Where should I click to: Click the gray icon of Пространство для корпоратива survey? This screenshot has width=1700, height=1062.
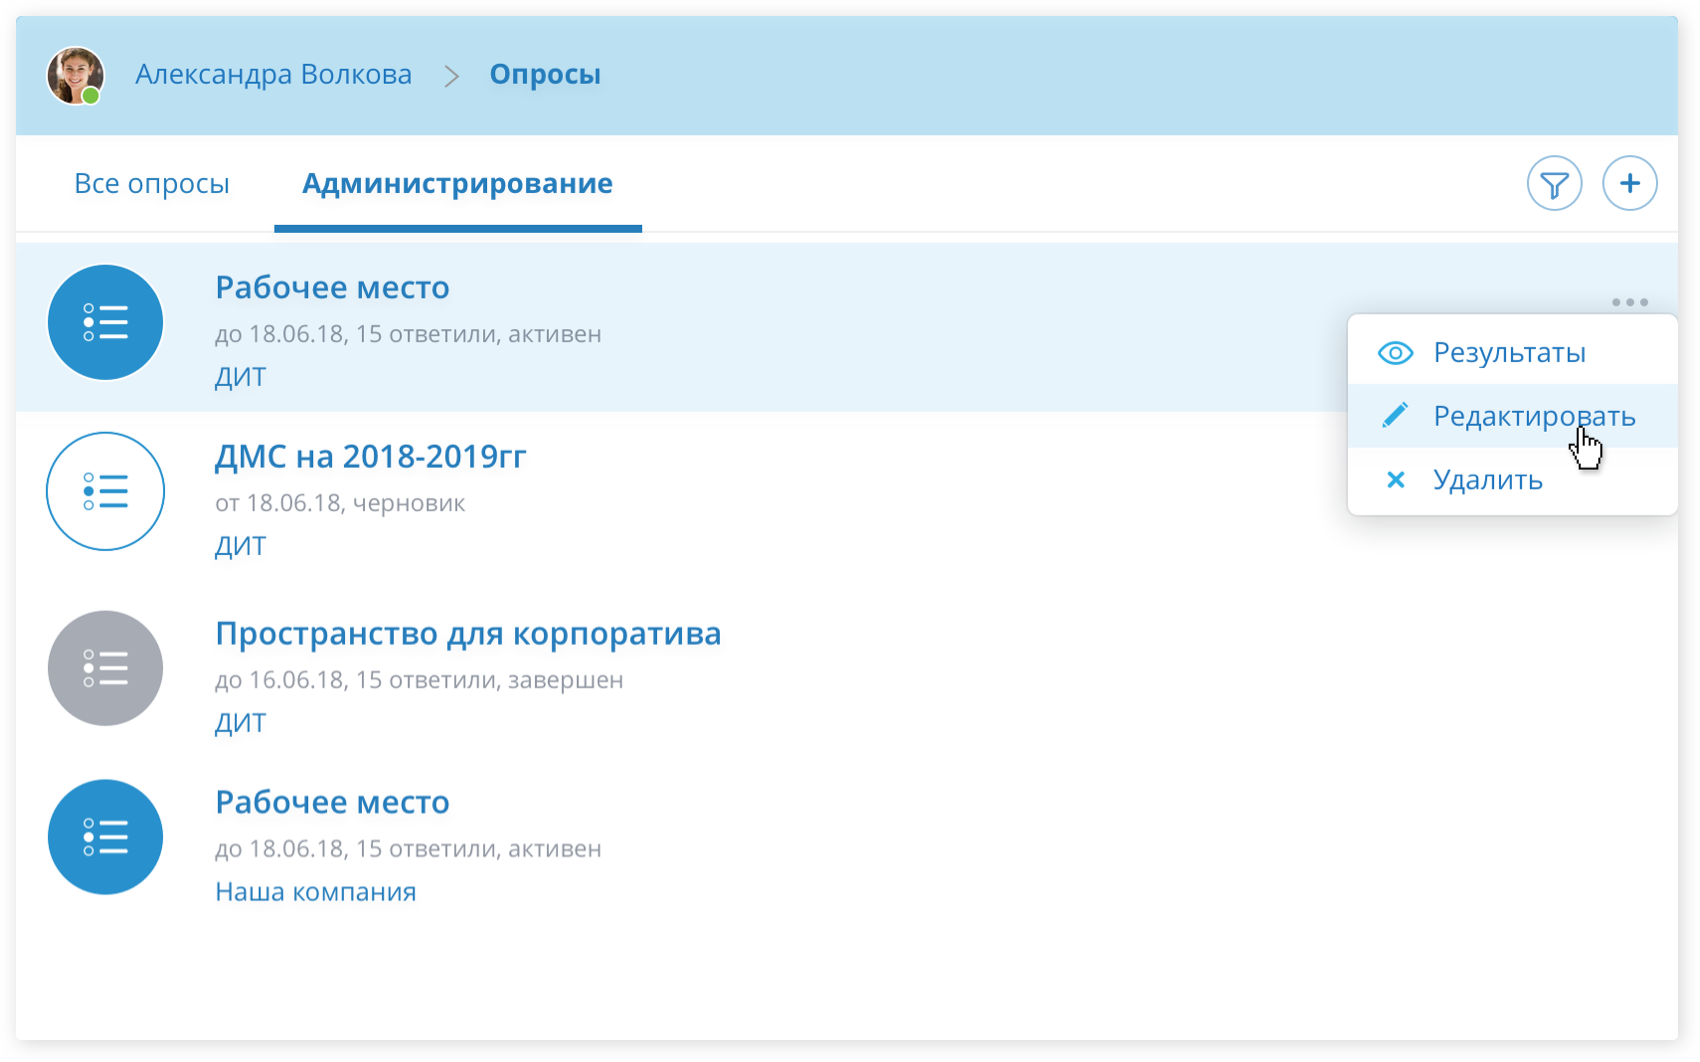point(105,667)
